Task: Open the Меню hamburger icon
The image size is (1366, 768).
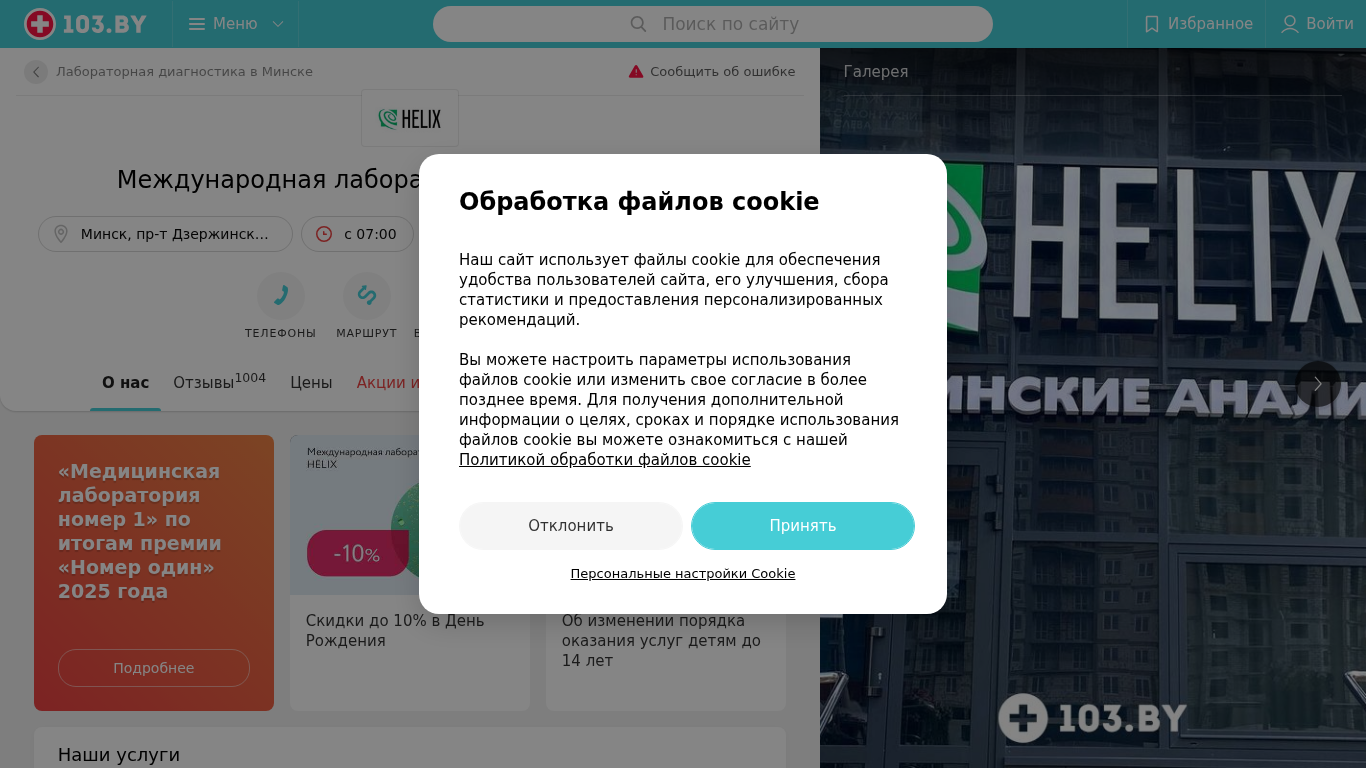Action: coord(197,24)
